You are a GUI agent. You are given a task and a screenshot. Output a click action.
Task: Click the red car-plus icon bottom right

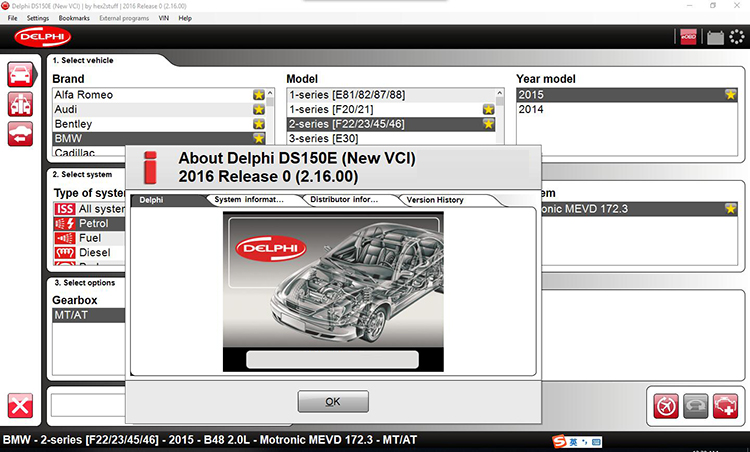coord(724,405)
